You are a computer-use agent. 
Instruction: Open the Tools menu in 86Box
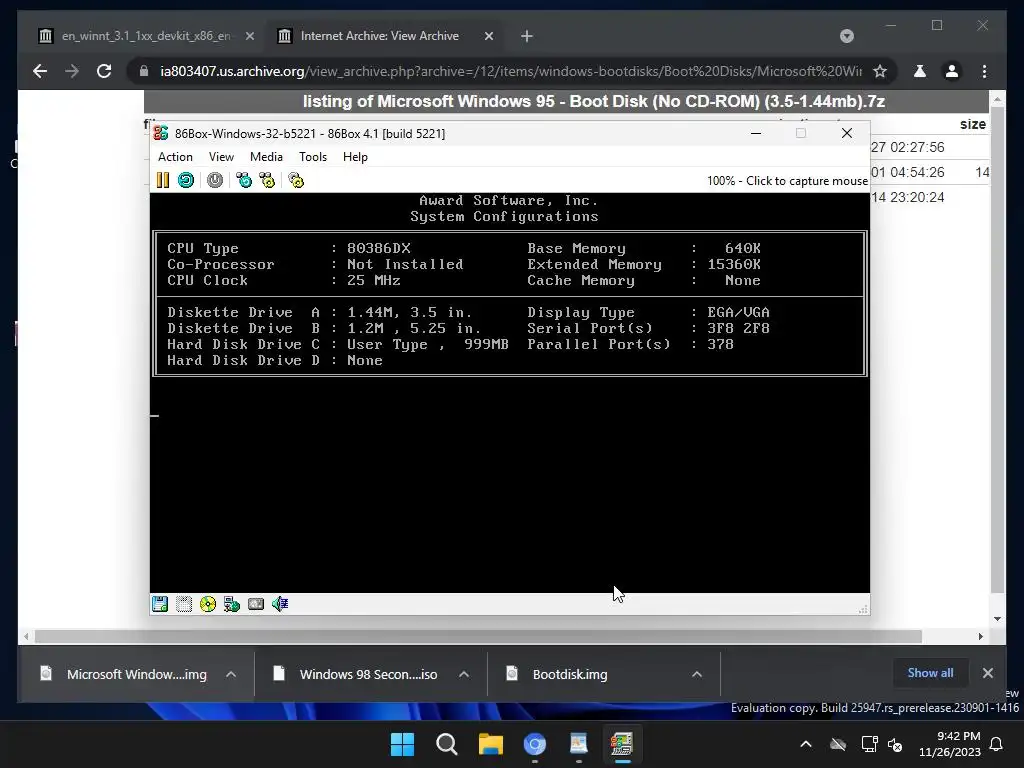pos(313,157)
